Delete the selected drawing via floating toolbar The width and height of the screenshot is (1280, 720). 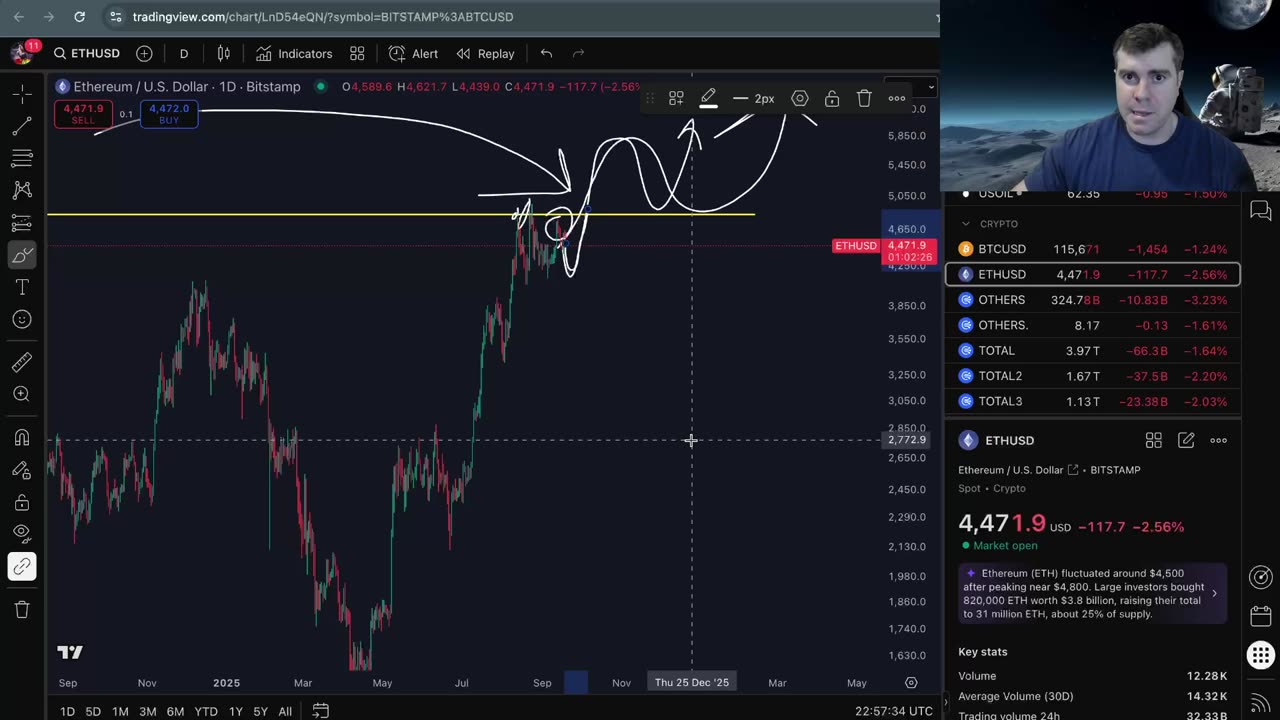click(864, 98)
